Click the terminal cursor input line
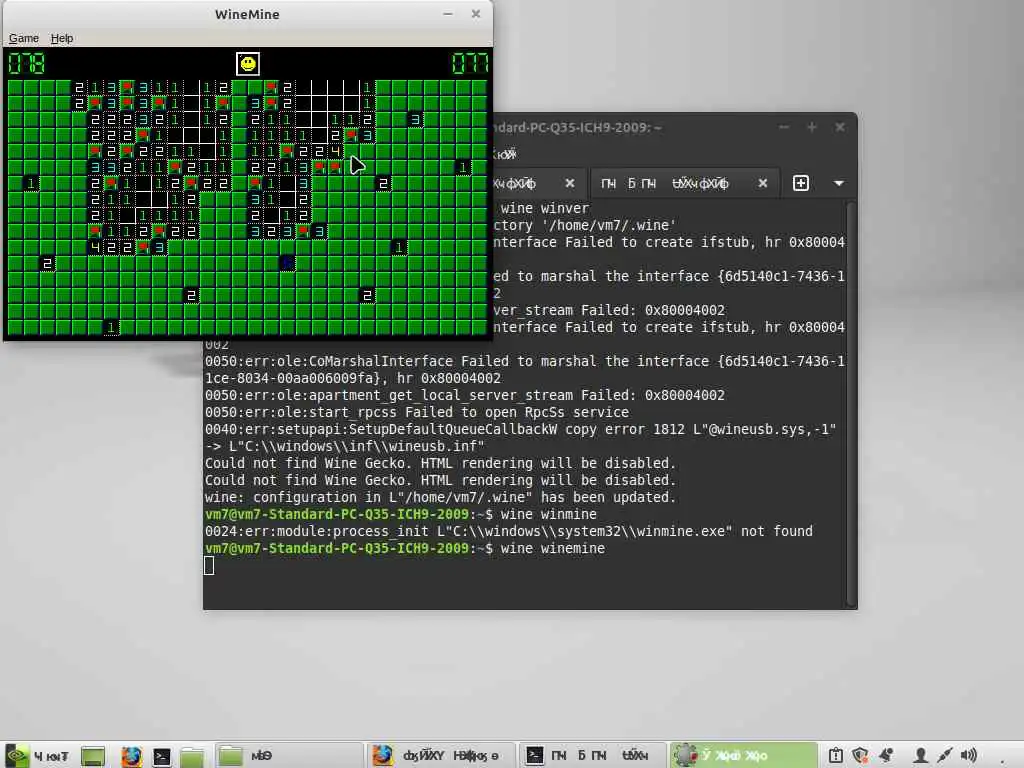 pyautogui.click(x=209, y=566)
